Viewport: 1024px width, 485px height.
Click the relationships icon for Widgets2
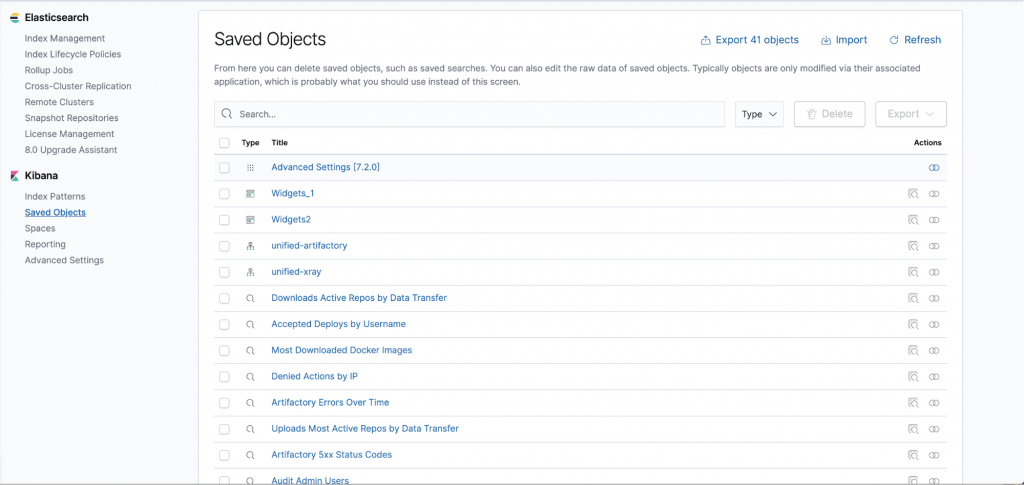[934, 220]
